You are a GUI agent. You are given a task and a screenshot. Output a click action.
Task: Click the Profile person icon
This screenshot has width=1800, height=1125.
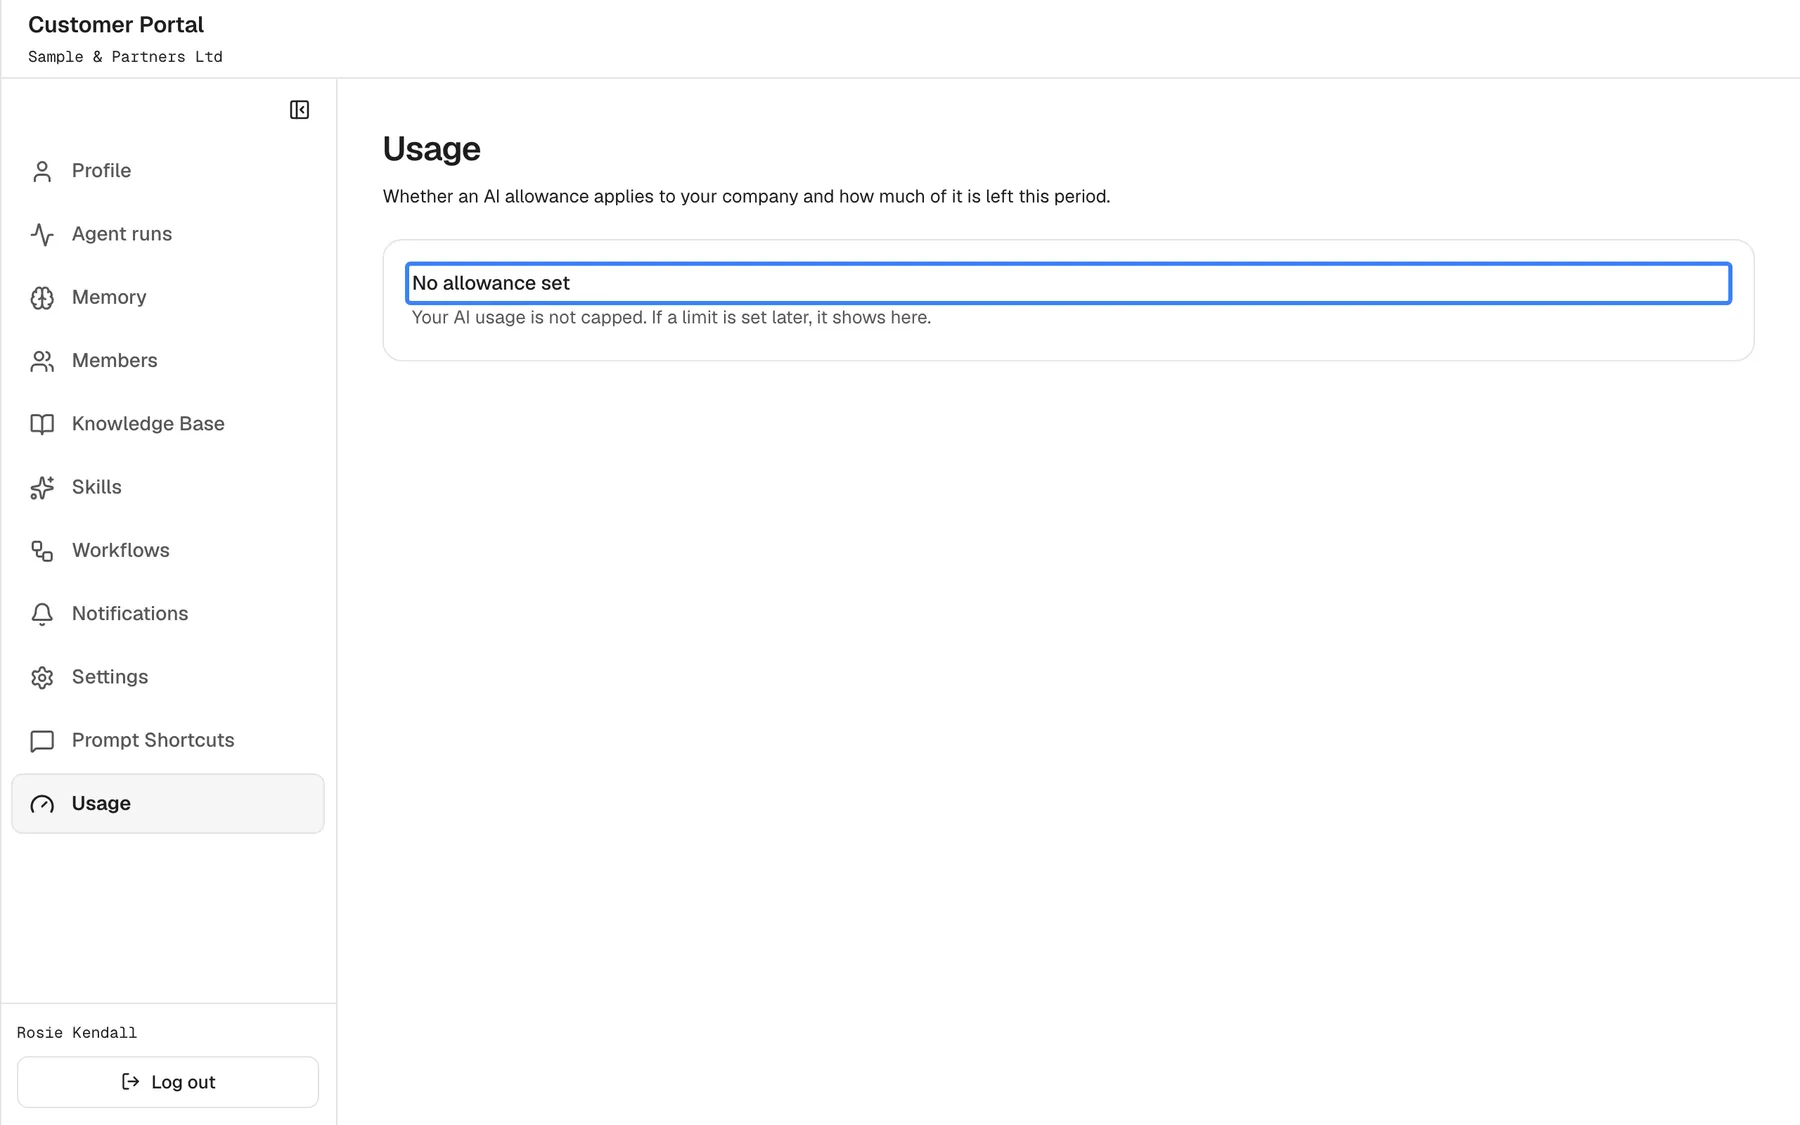pyautogui.click(x=42, y=171)
